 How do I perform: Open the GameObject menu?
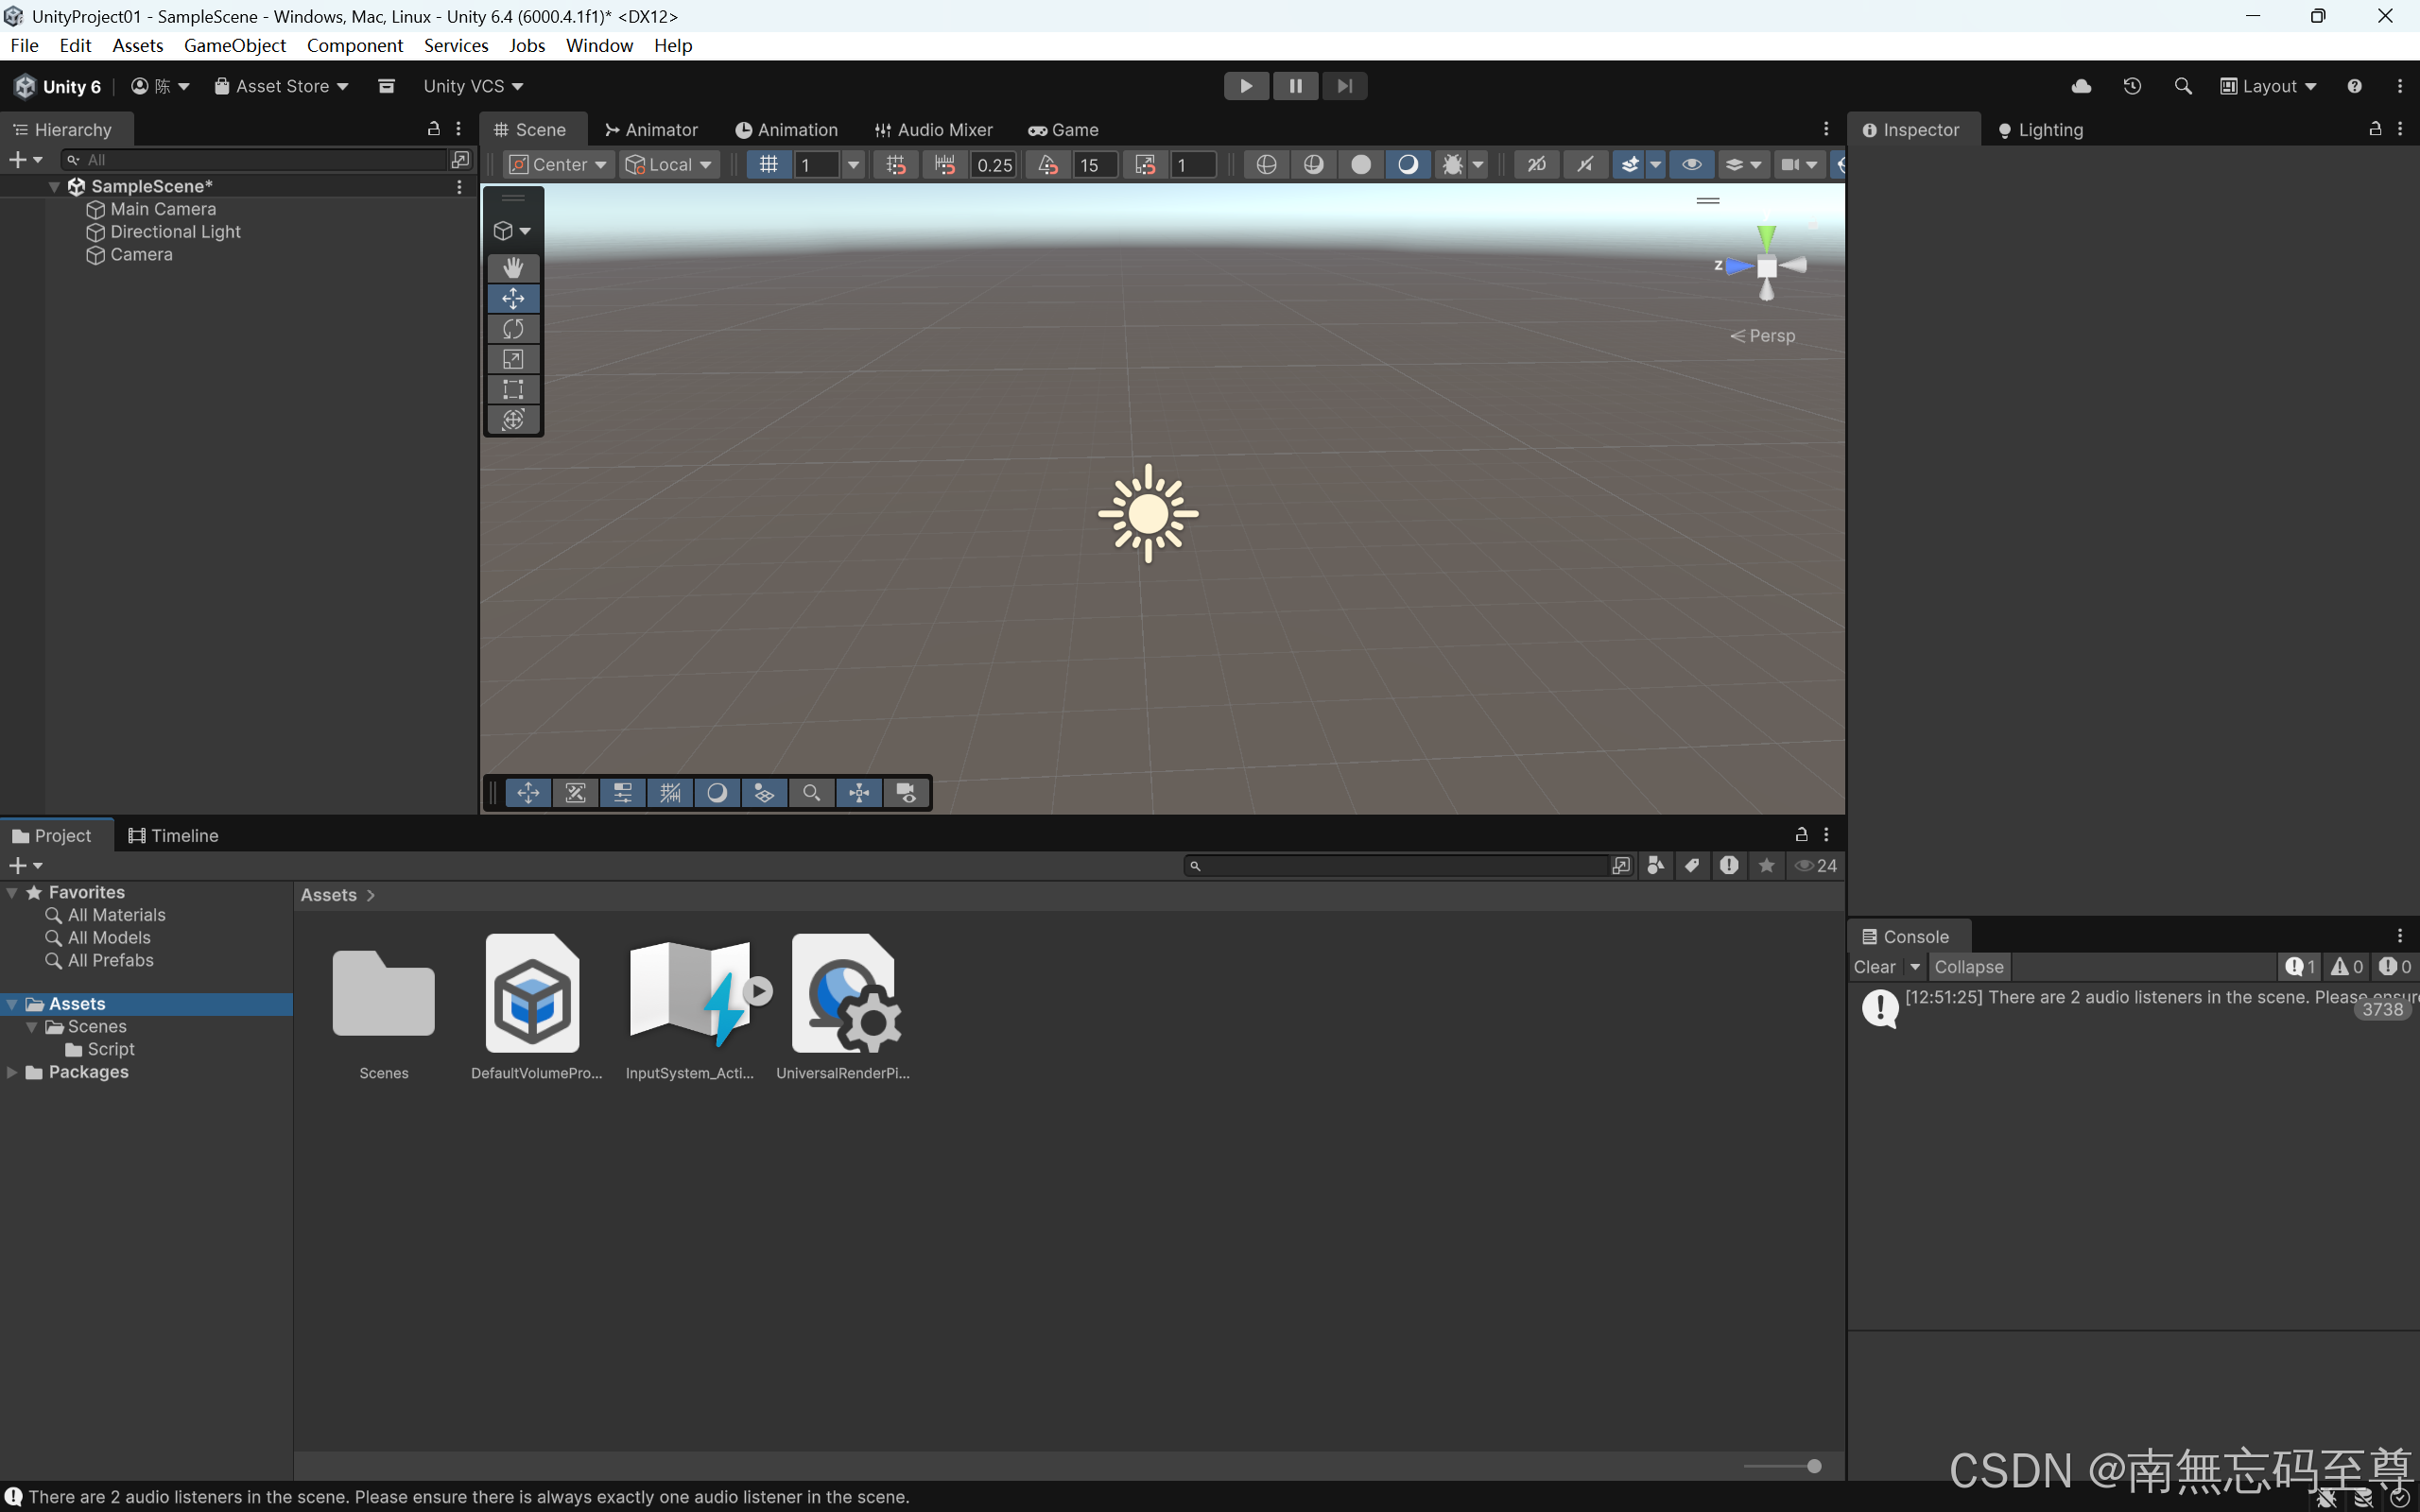234,46
